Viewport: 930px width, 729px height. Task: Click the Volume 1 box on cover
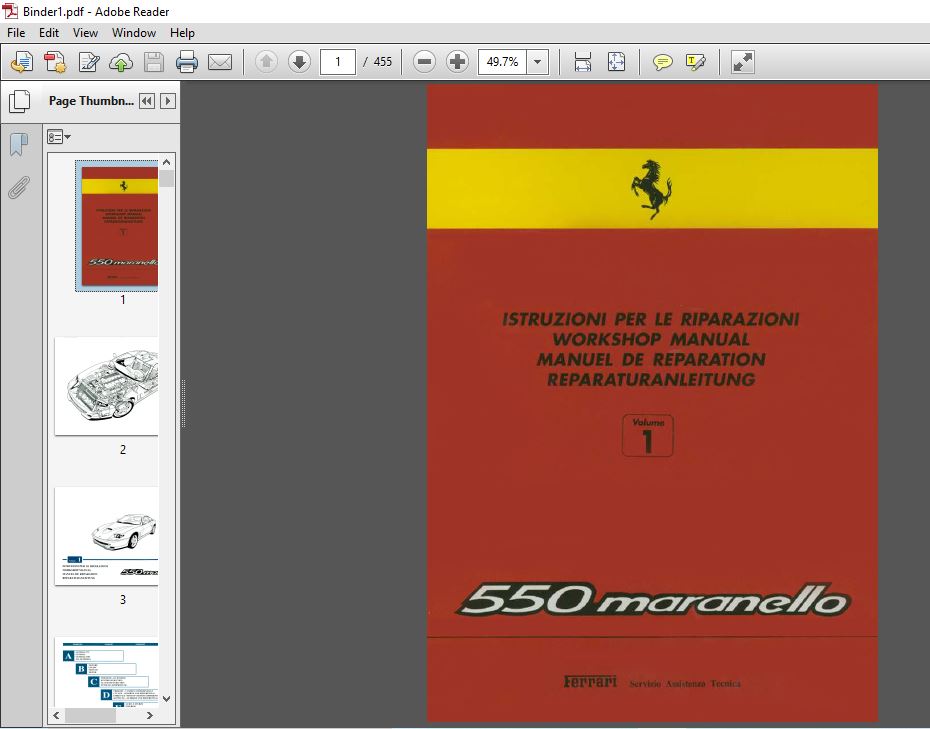[x=648, y=435]
